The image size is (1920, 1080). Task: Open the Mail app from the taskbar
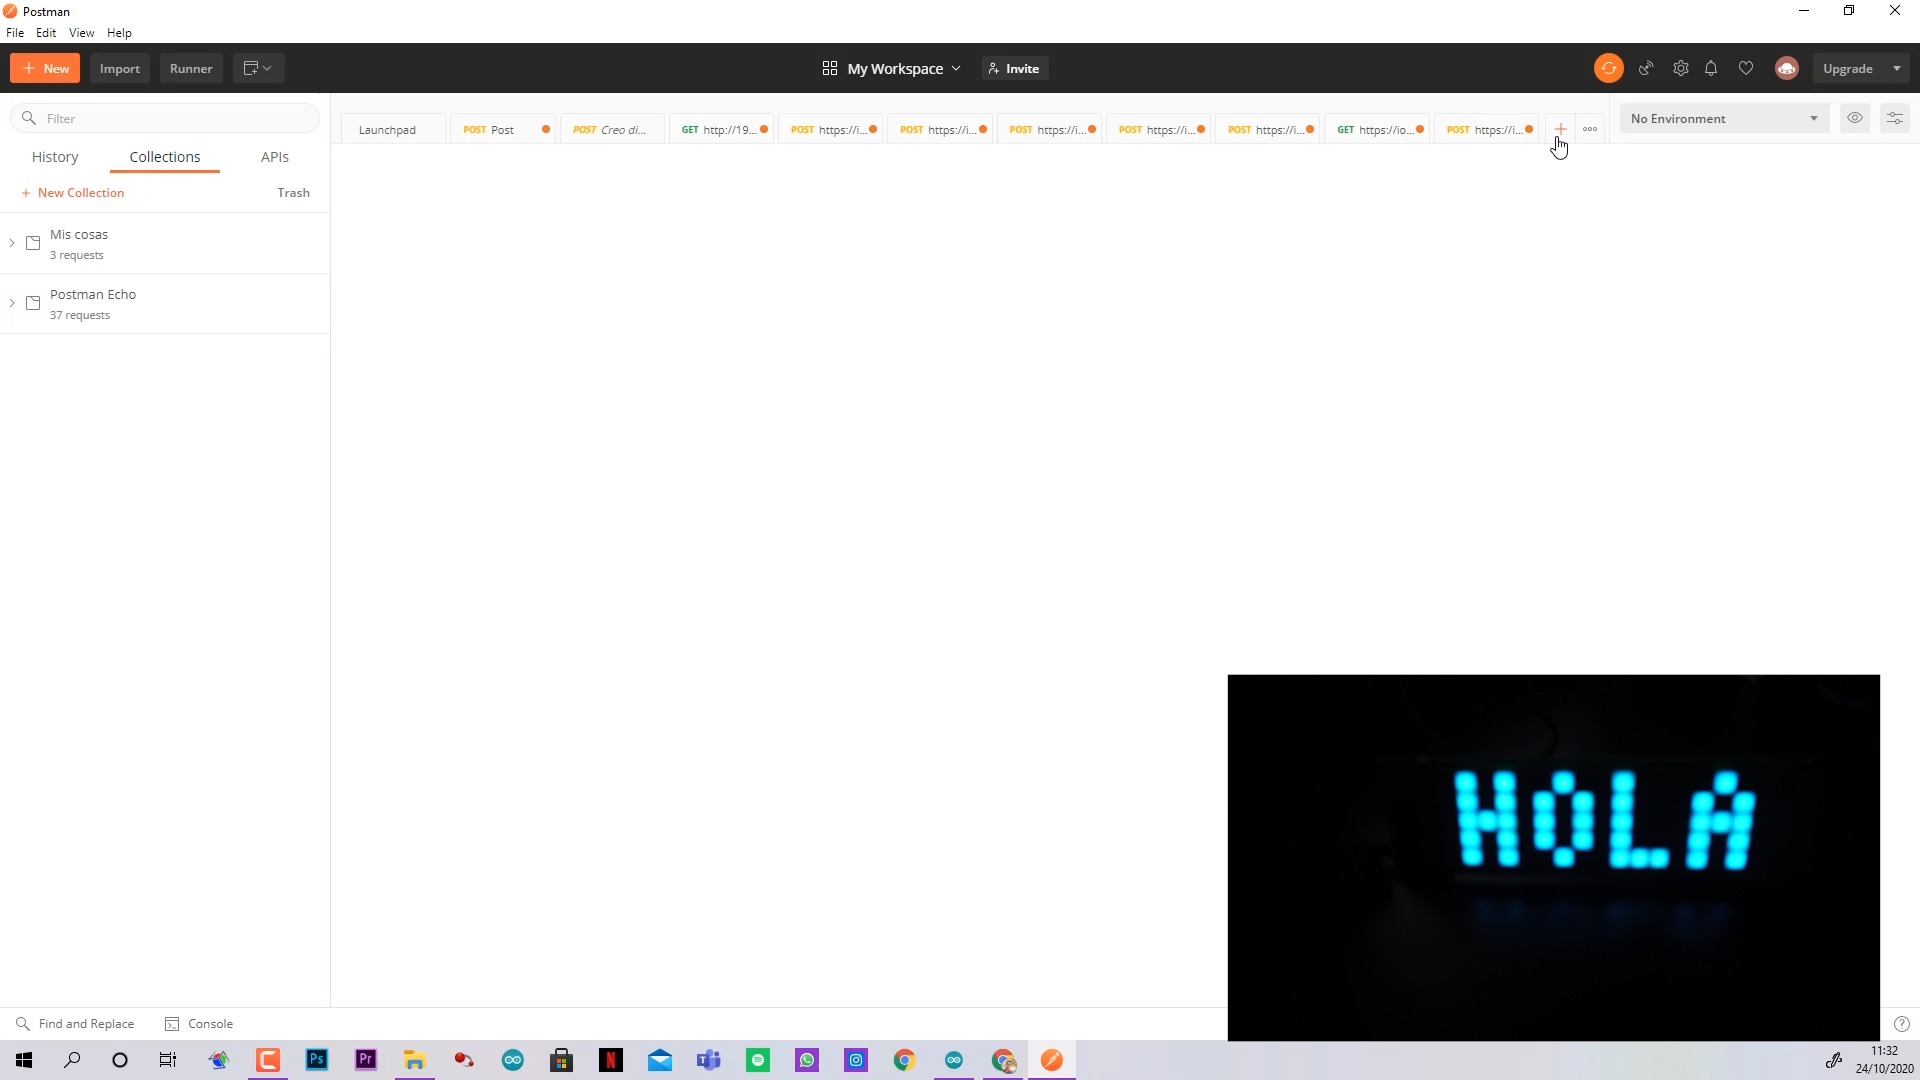[660, 1060]
